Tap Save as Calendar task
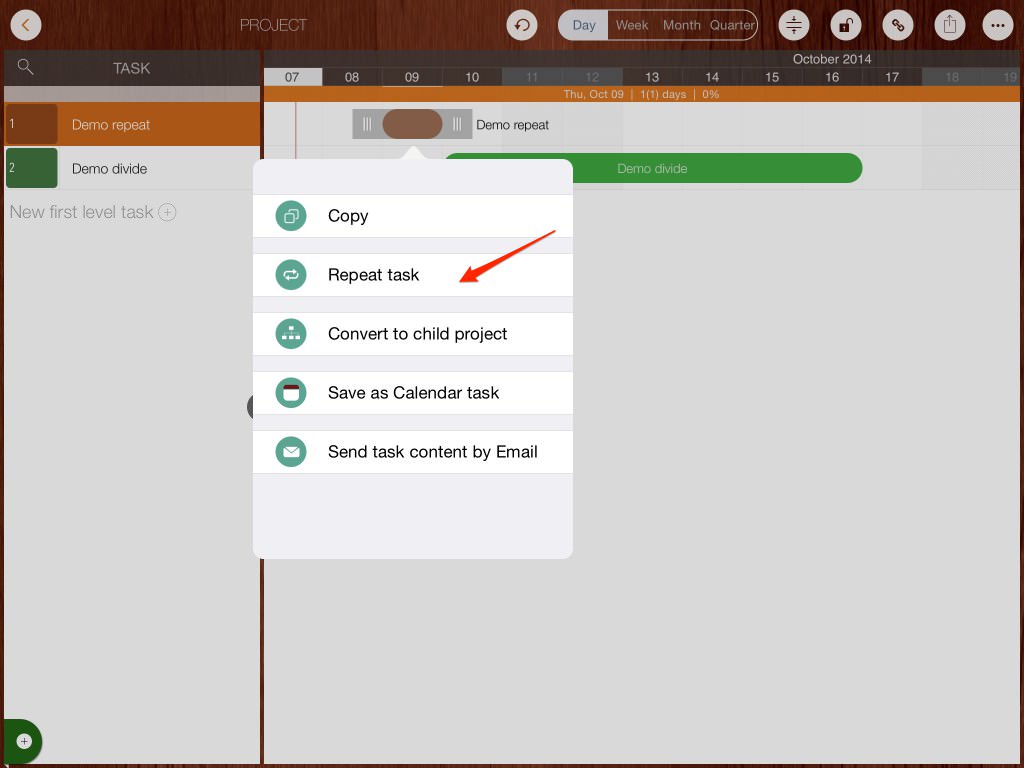This screenshot has height=768, width=1024. click(x=412, y=393)
